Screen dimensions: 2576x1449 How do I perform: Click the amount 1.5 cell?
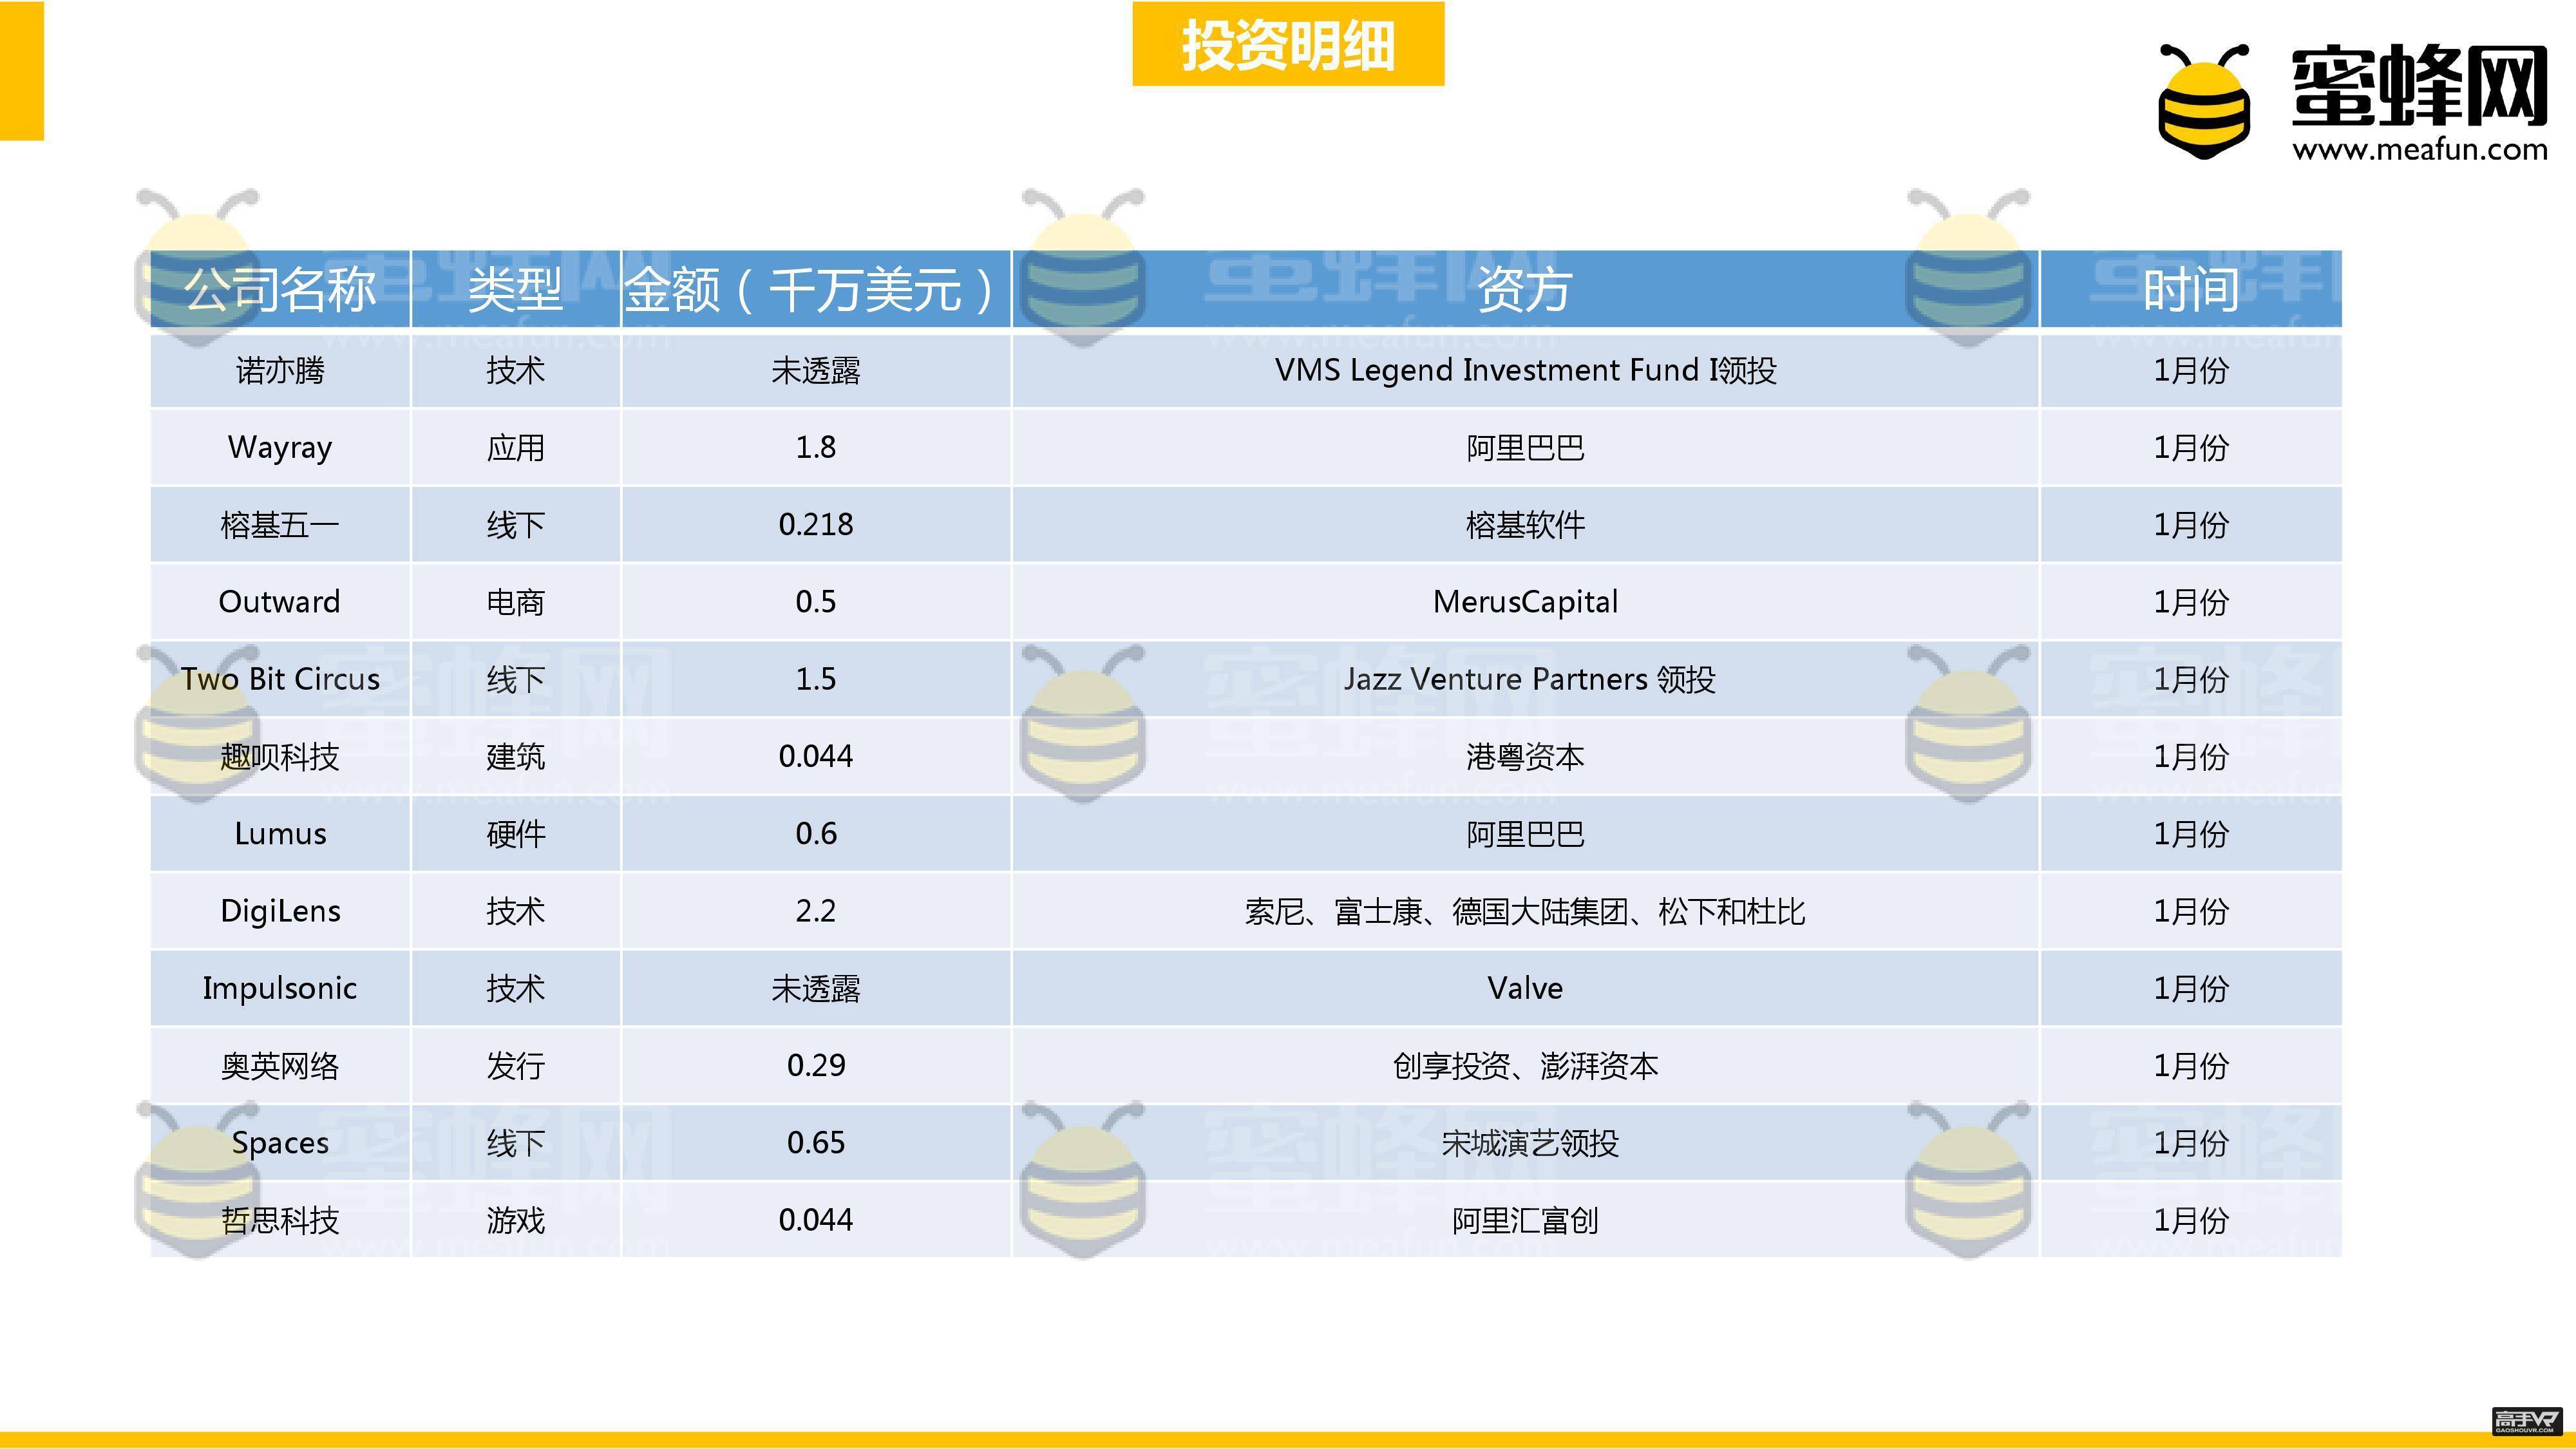click(815, 679)
